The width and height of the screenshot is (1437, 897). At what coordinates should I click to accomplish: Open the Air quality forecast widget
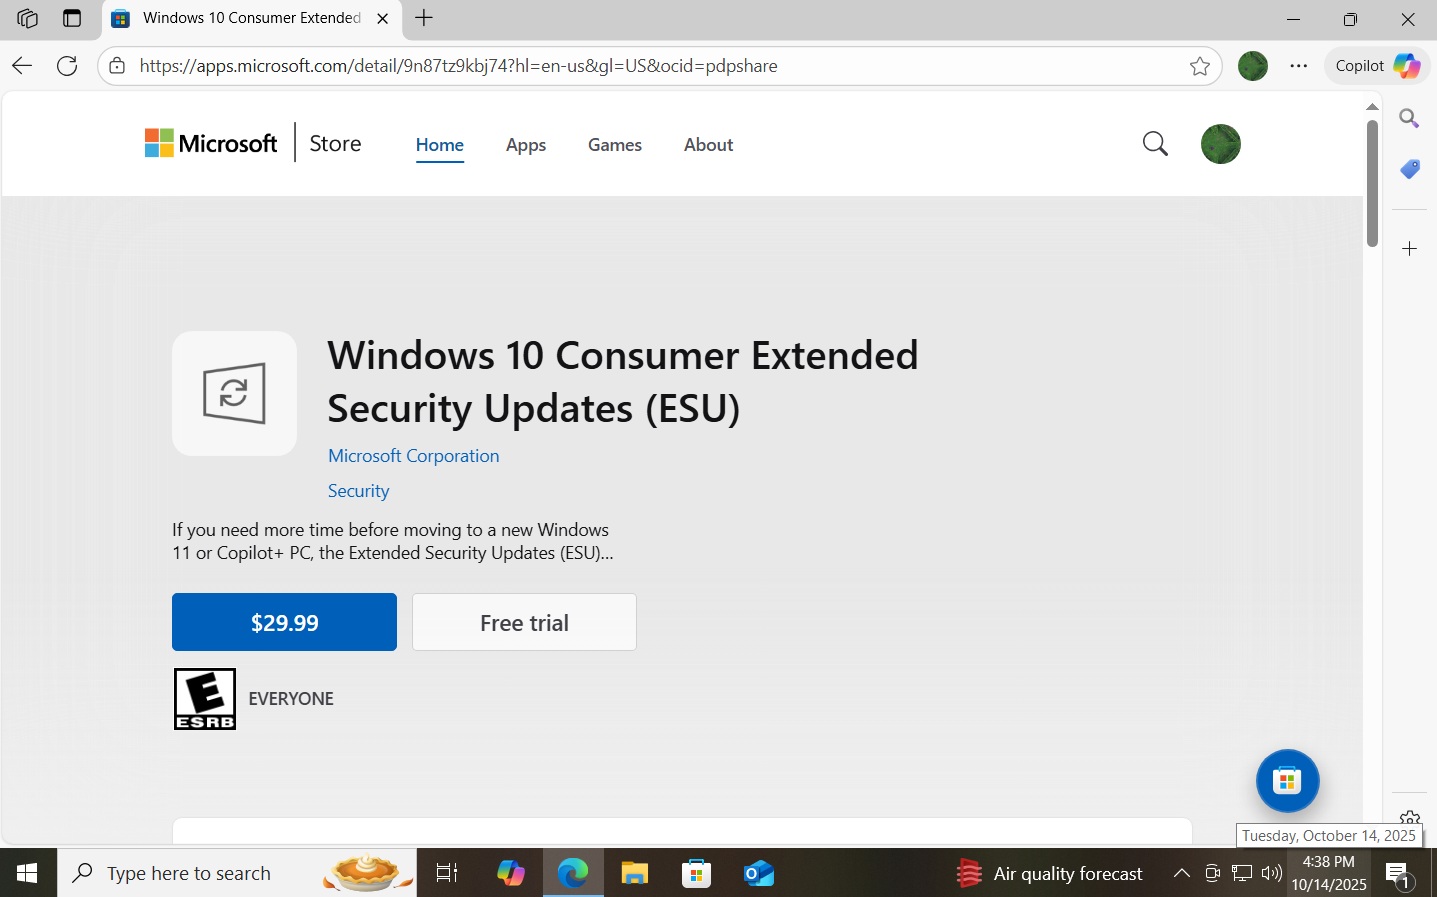point(1050,873)
